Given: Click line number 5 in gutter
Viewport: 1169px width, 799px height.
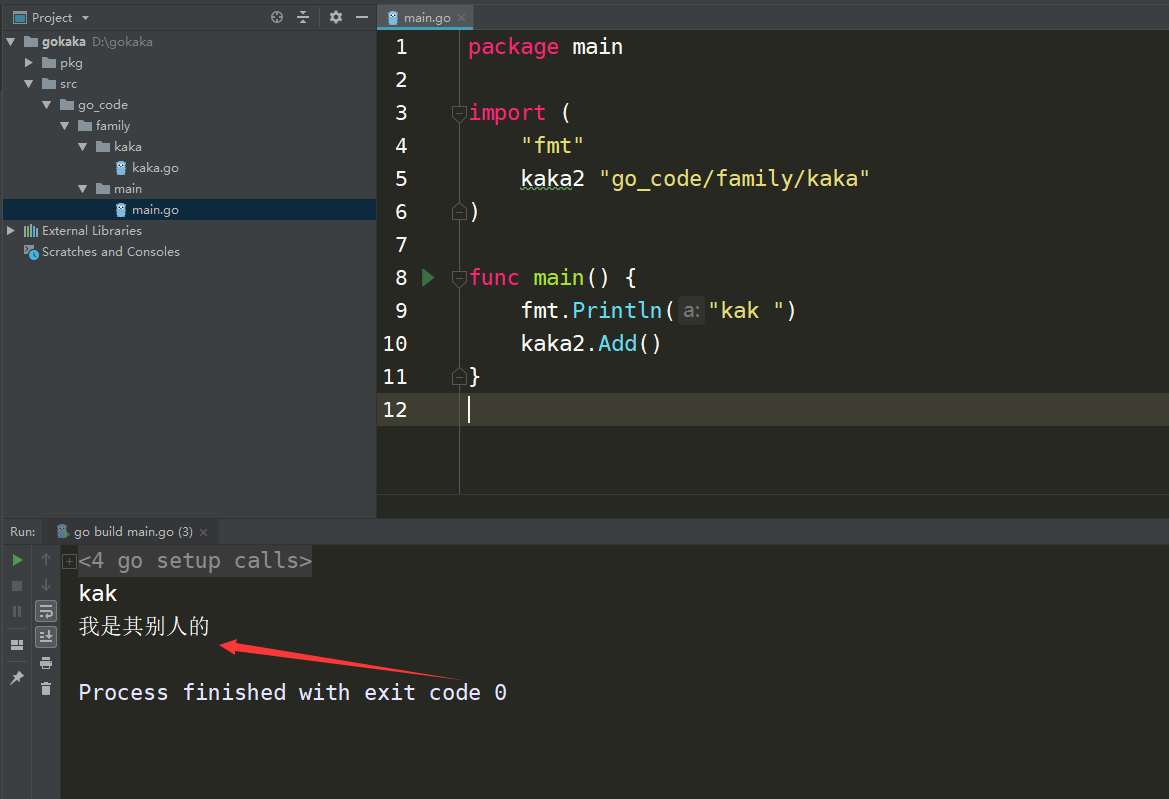Looking at the screenshot, I should pyautogui.click(x=401, y=179).
